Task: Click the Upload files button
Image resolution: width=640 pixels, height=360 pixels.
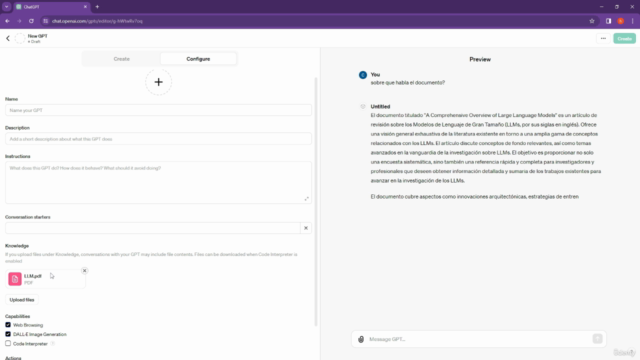Action: pos(22,300)
